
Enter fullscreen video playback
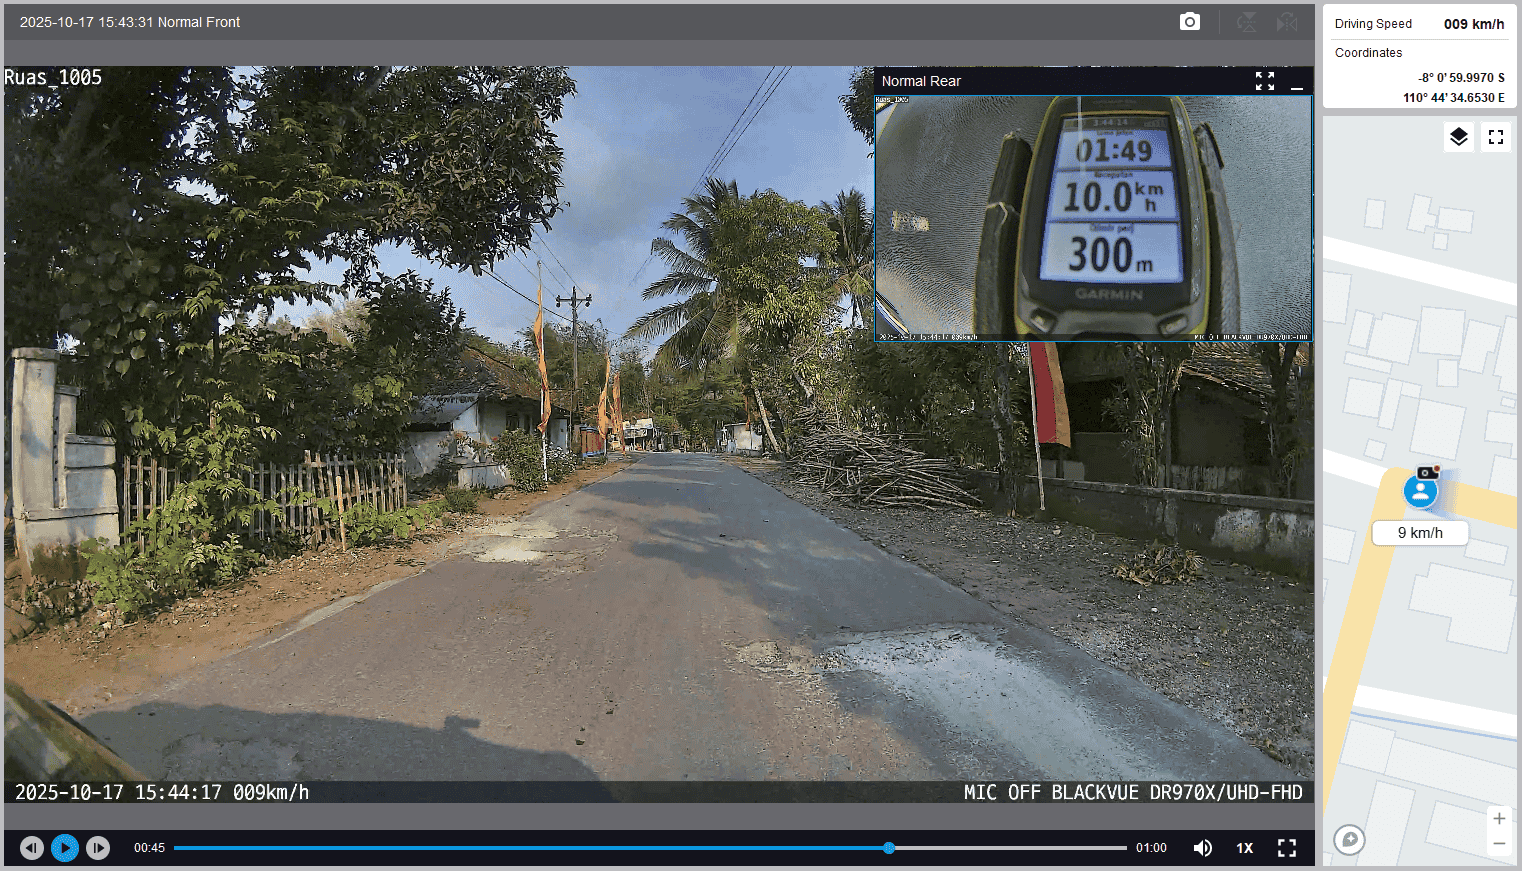tap(1287, 848)
